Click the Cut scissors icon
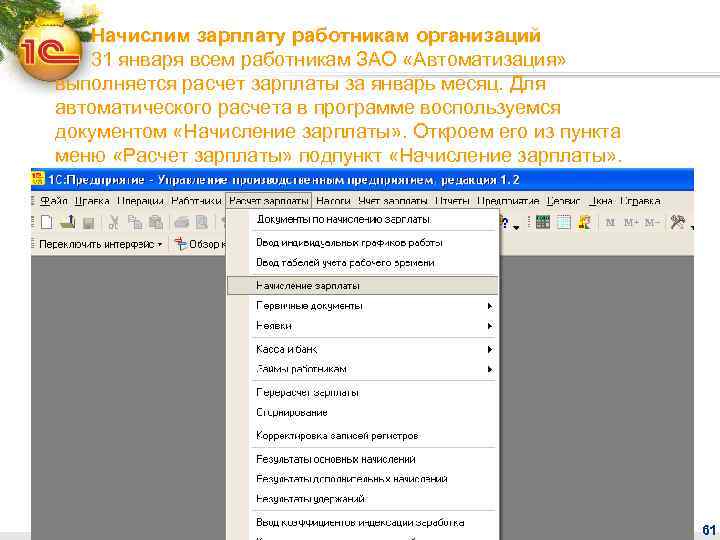 coord(113,223)
